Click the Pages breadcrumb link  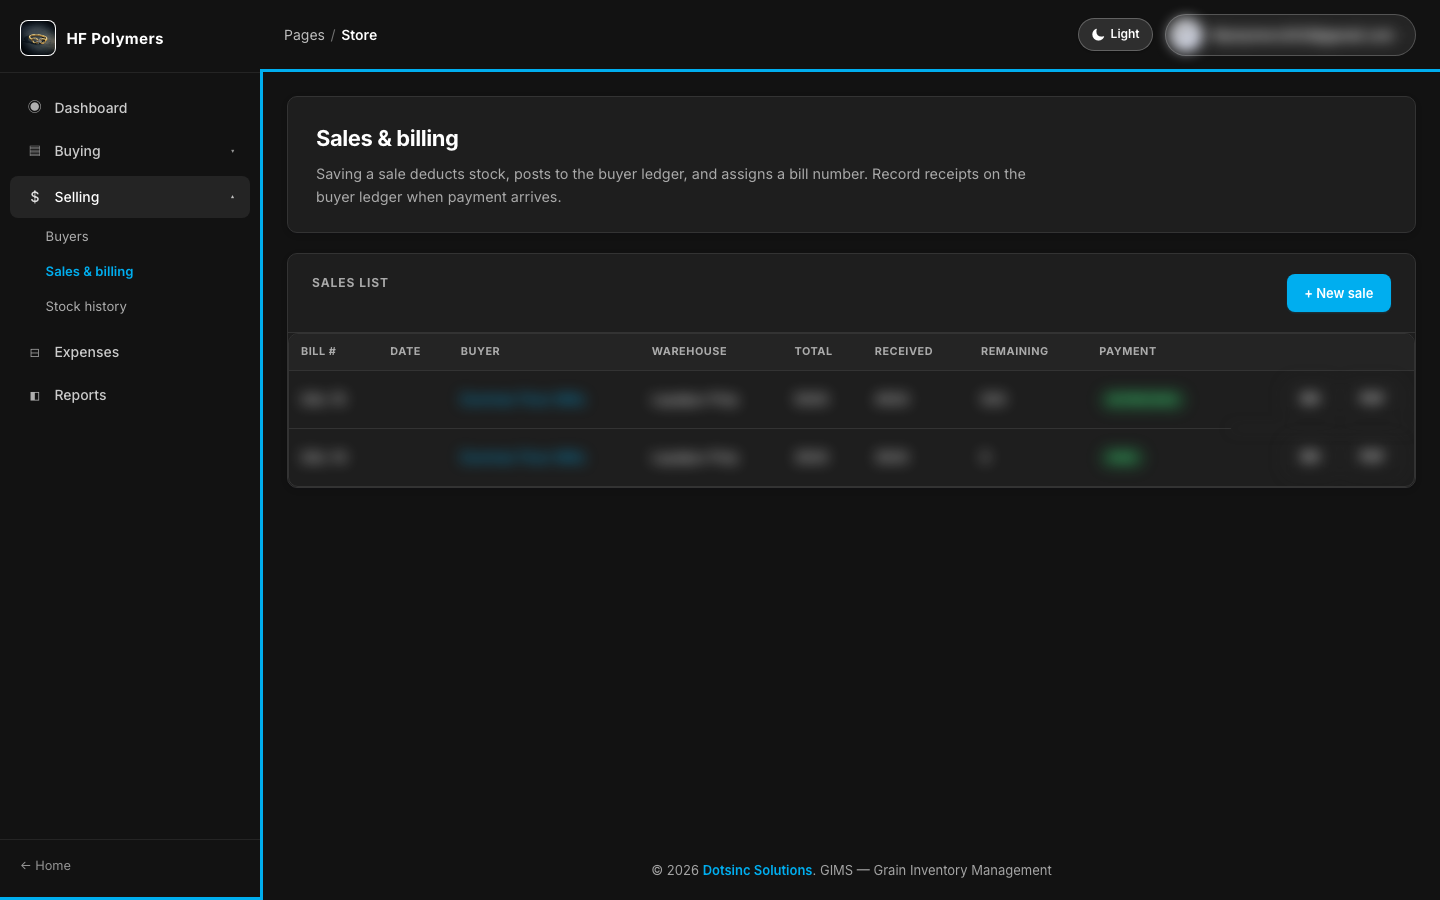pos(304,35)
